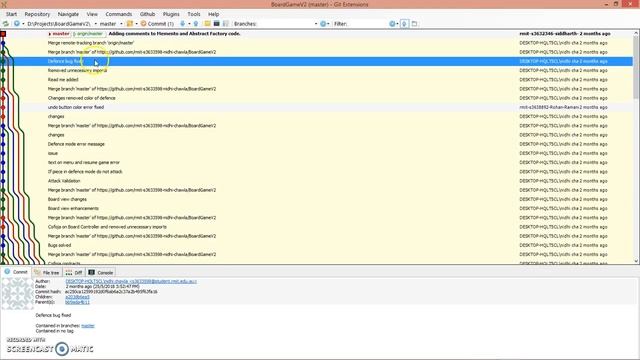Image resolution: width=640 pixels, height=360 pixels.
Task: Click the red master branch label
Action: point(60,33)
